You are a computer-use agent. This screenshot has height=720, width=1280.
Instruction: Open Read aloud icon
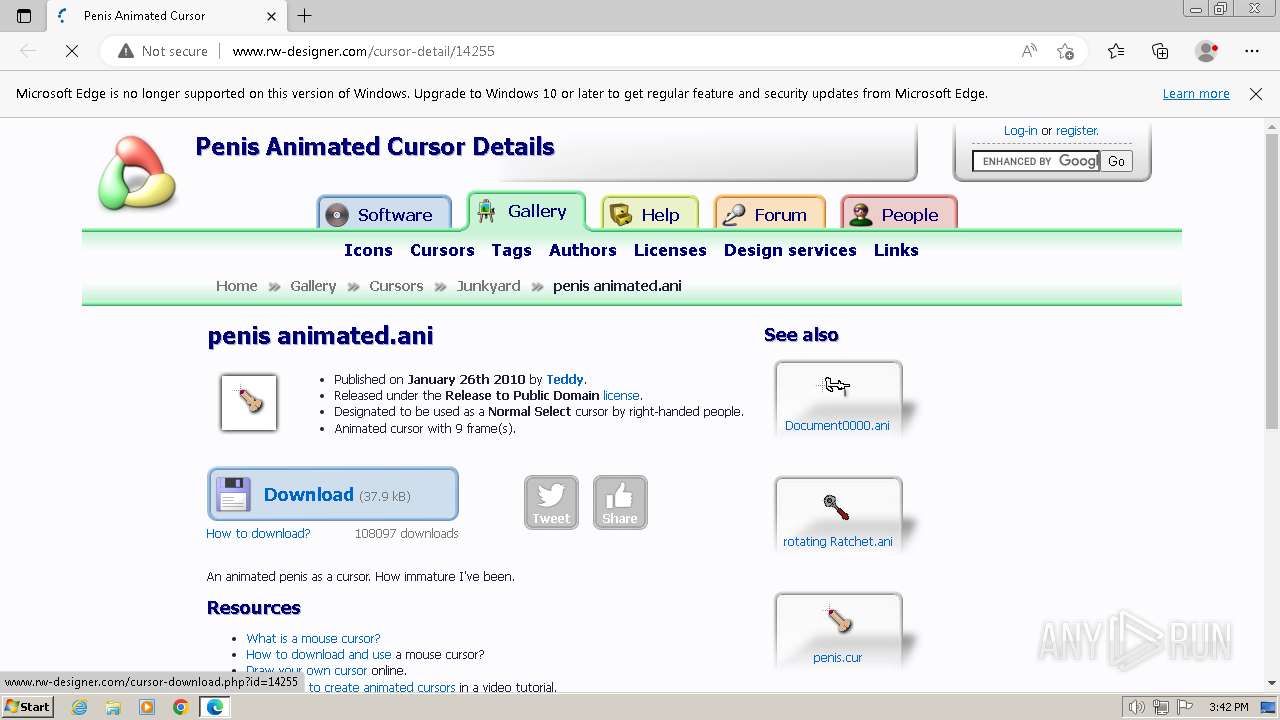(x=1029, y=51)
